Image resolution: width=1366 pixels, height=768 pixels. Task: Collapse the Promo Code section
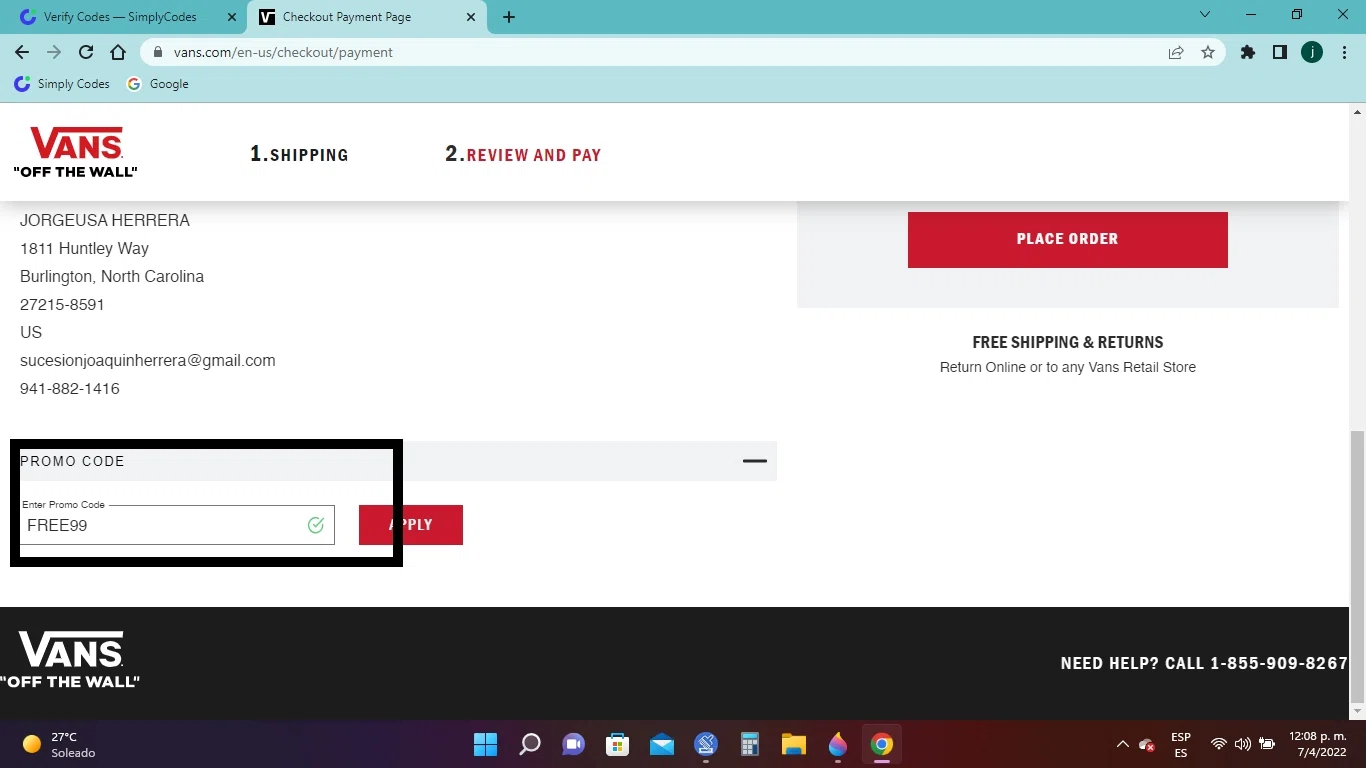(x=755, y=461)
